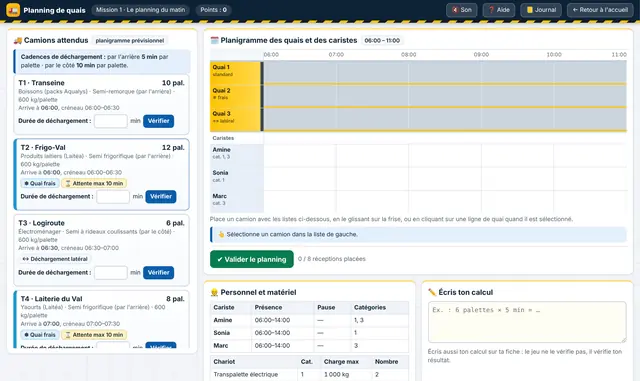Click Vérifier for T1 Transeine
This screenshot has height=381, width=640.
(158, 121)
